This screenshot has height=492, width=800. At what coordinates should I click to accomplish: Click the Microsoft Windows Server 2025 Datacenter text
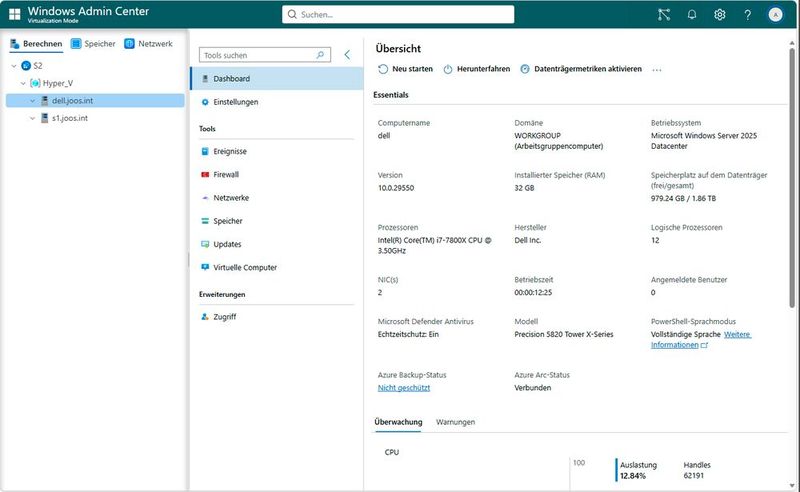point(704,141)
